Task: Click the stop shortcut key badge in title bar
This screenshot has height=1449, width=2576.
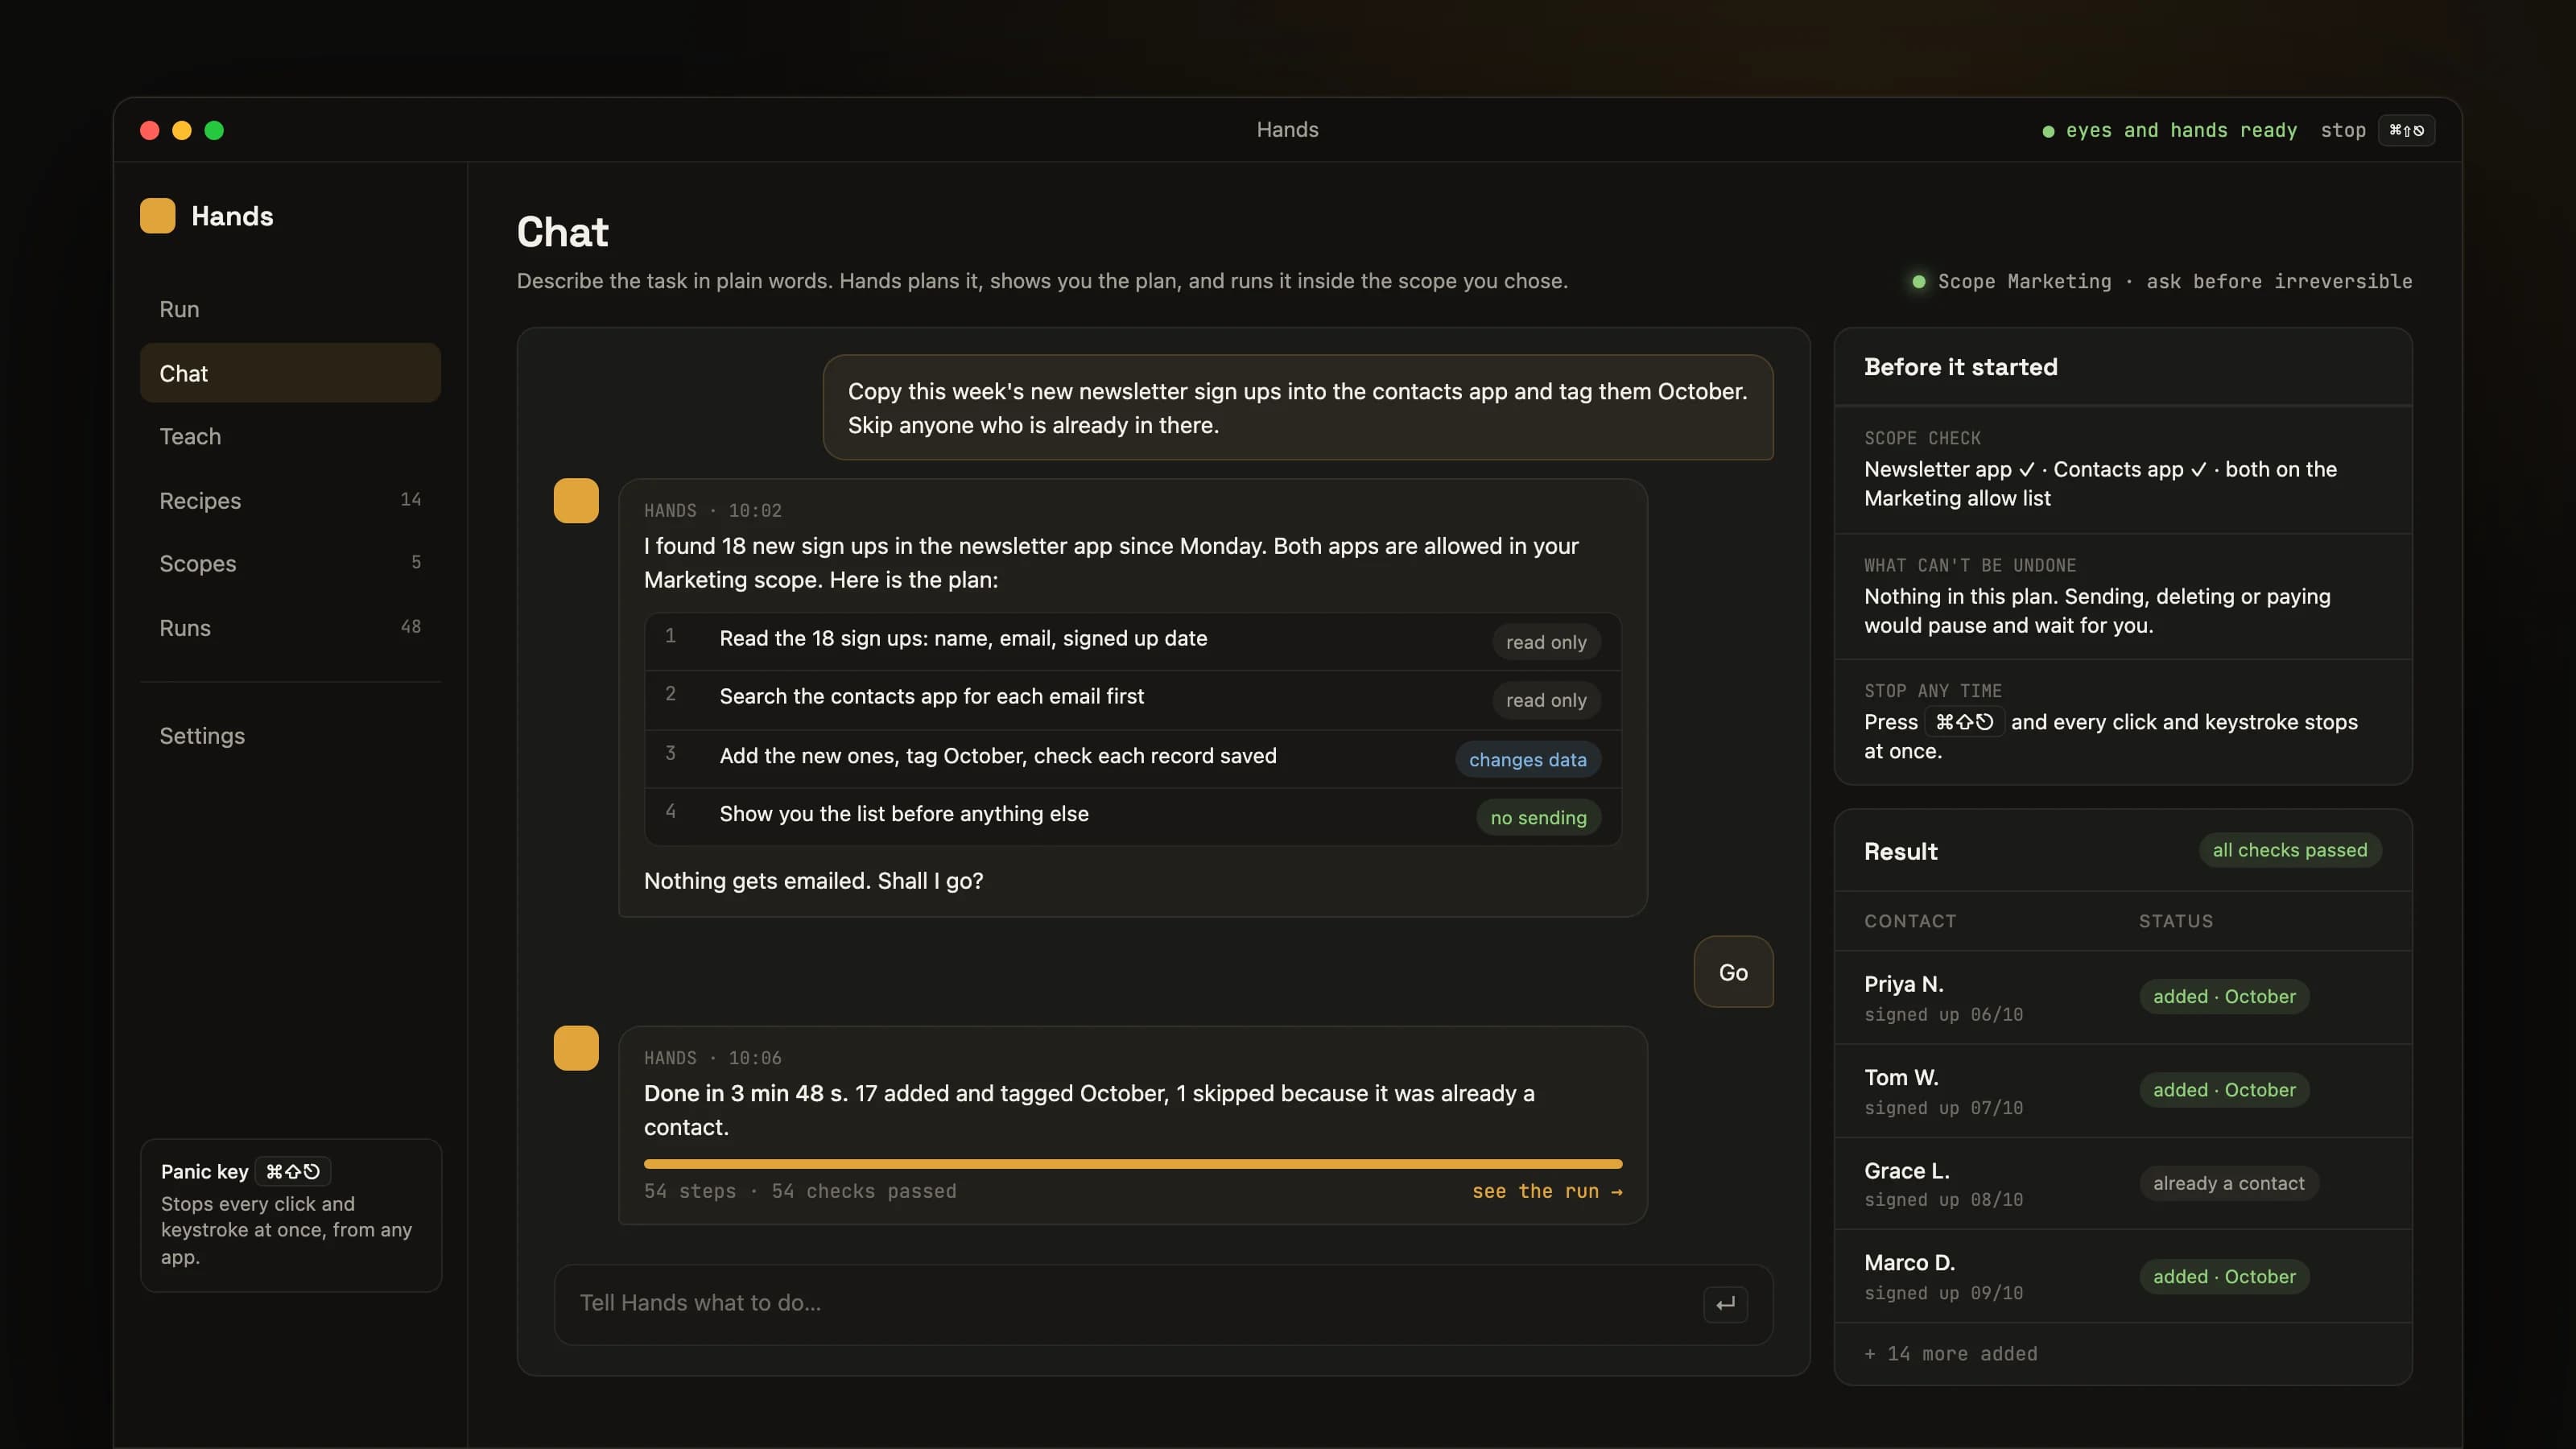Action: (2406, 130)
